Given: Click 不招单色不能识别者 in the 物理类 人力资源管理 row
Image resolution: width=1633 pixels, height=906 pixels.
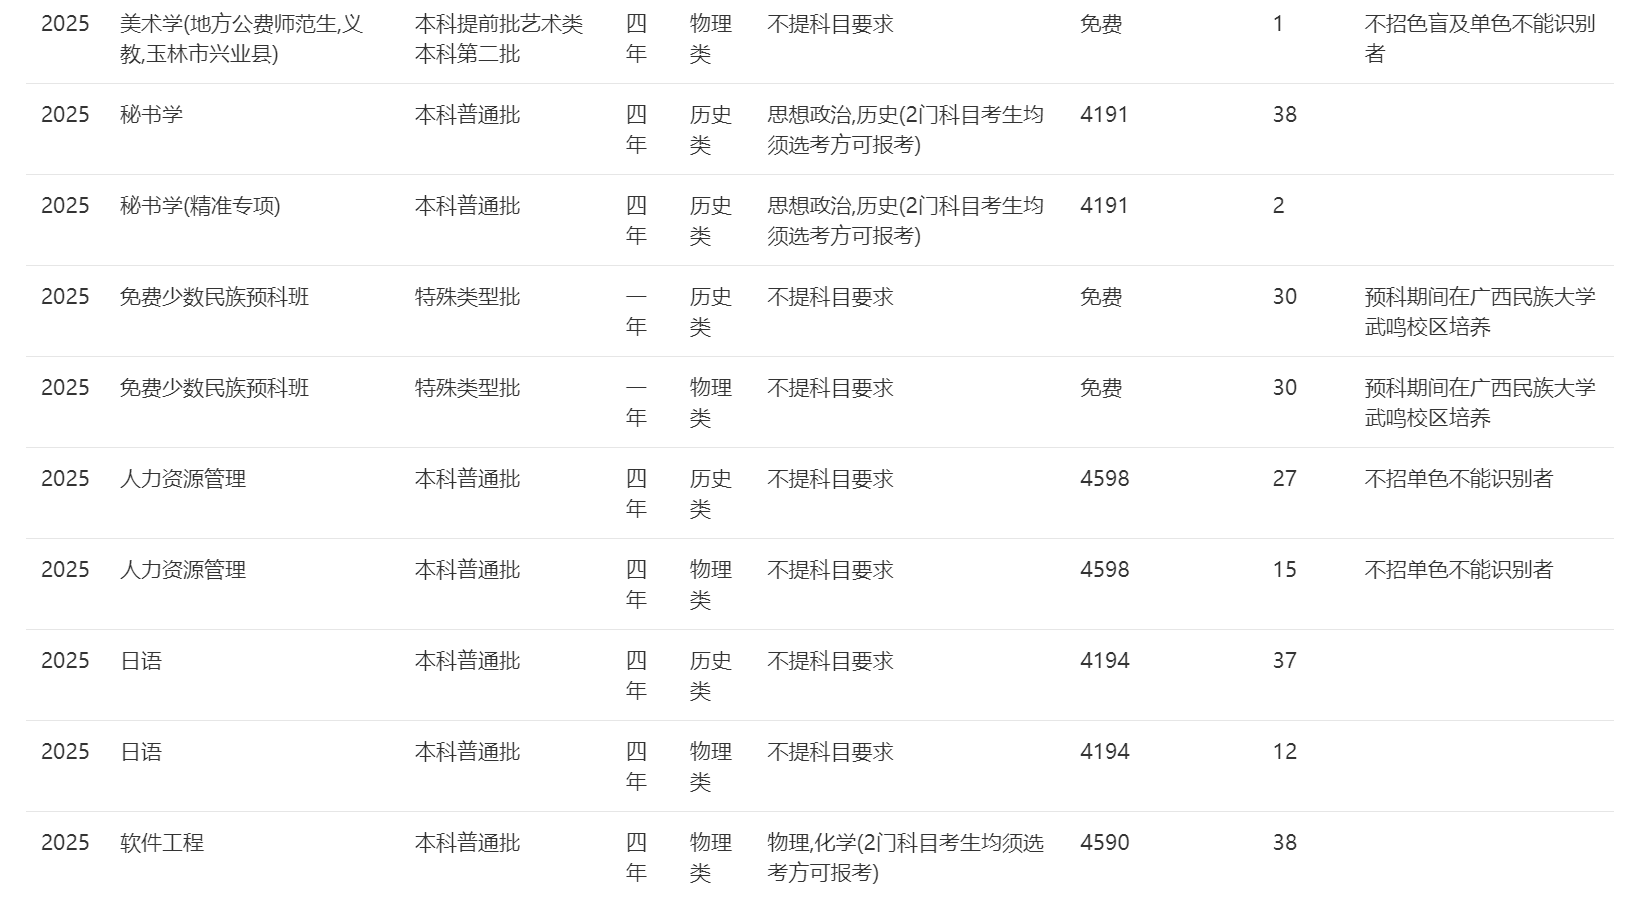Looking at the screenshot, I should (1458, 570).
